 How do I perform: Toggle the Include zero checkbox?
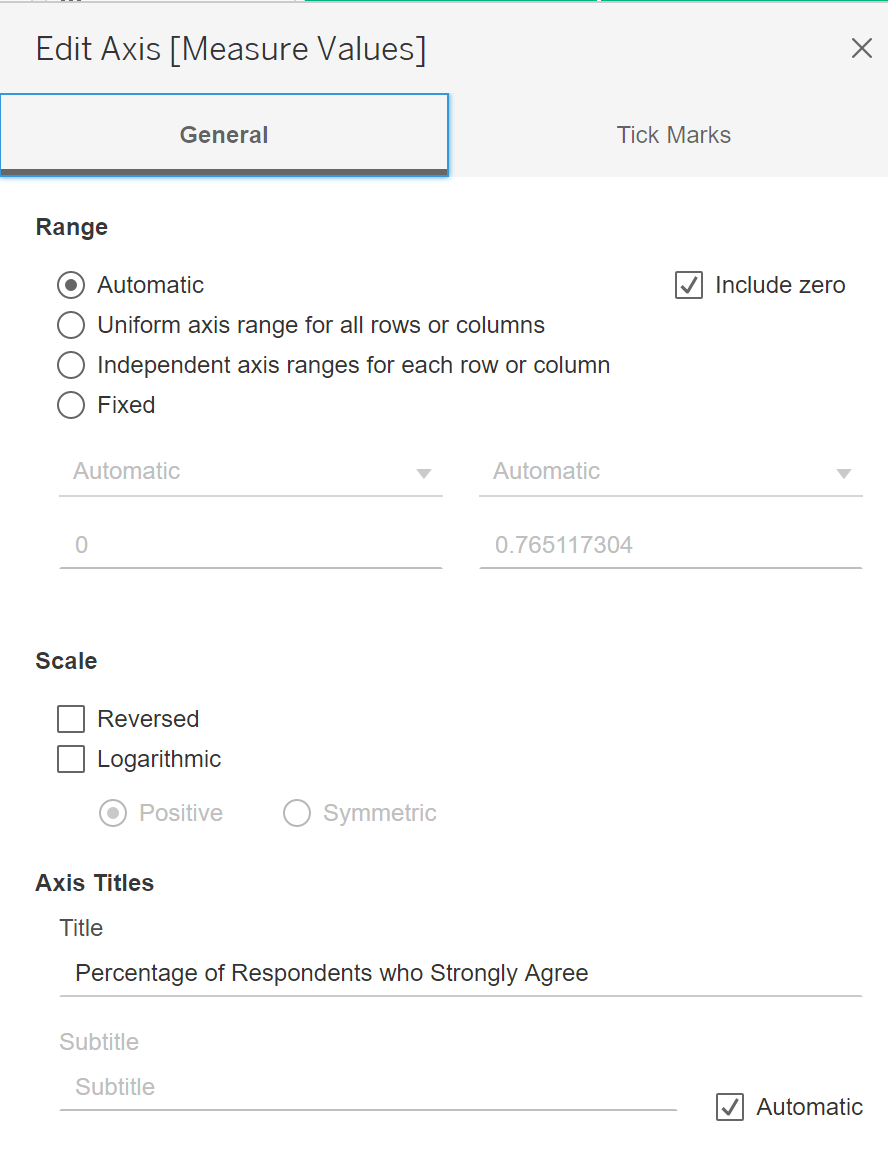pyautogui.click(x=689, y=285)
